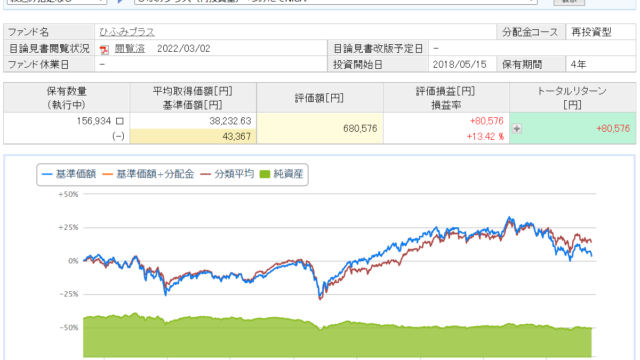Image resolution: width=640 pixels, height=360 pixels.
Task: Click the green 純資産 legend swatch
Action: coord(265,175)
